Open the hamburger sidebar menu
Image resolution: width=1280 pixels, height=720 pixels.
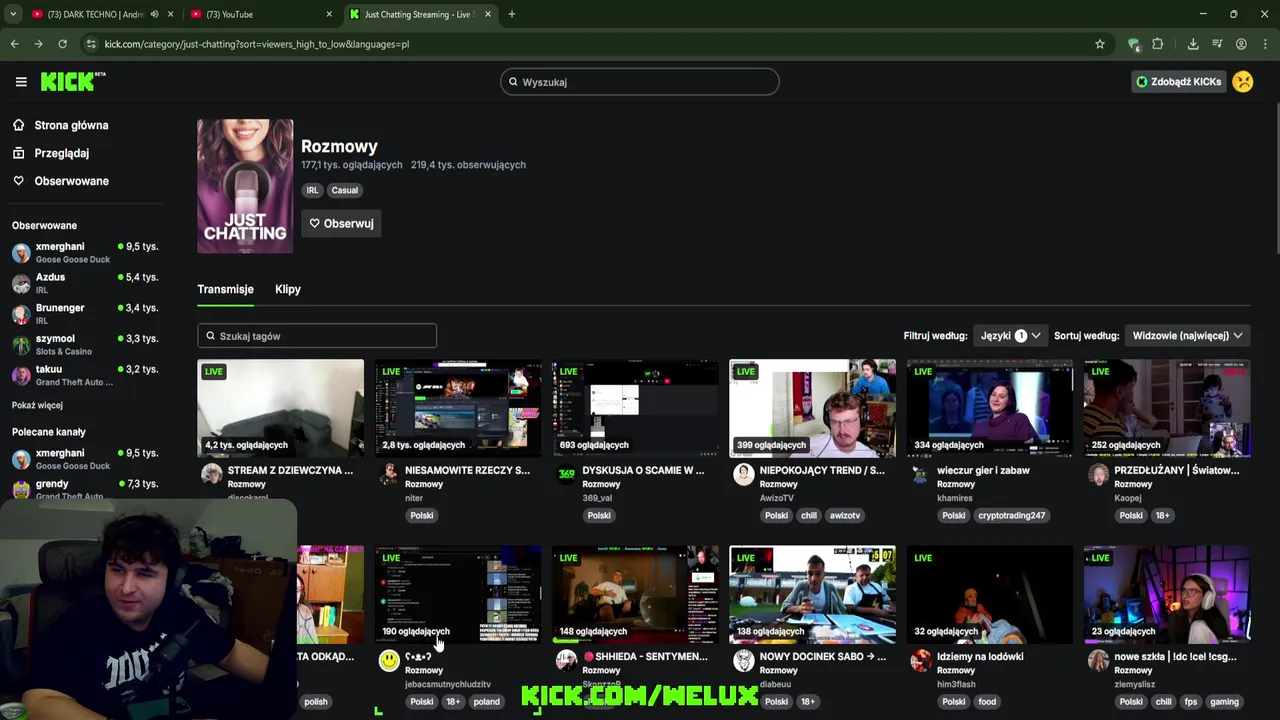(21, 82)
